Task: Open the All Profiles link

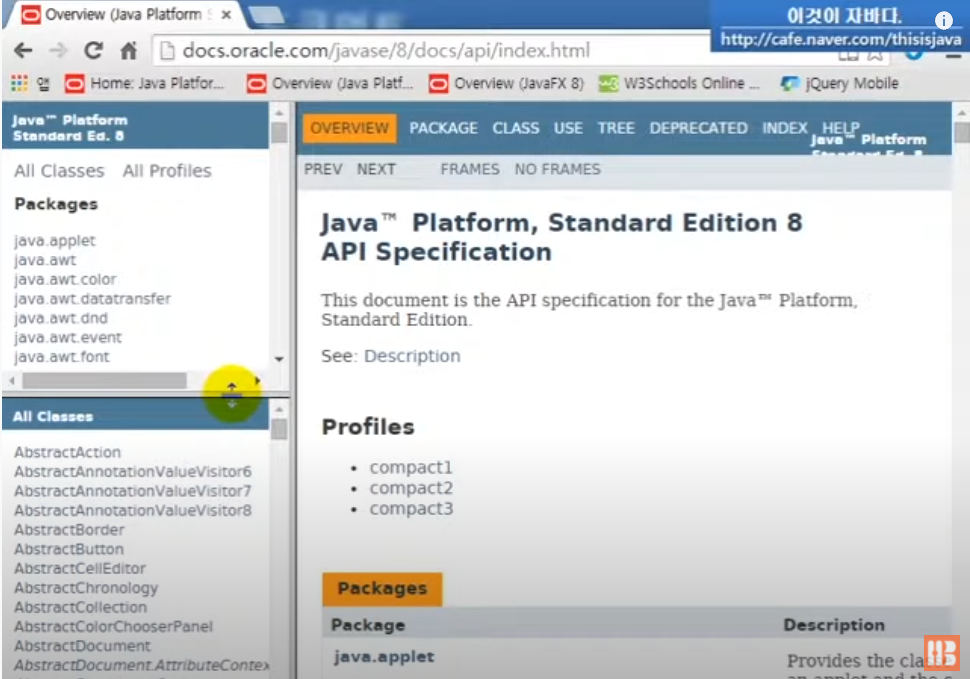Action: click(167, 171)
